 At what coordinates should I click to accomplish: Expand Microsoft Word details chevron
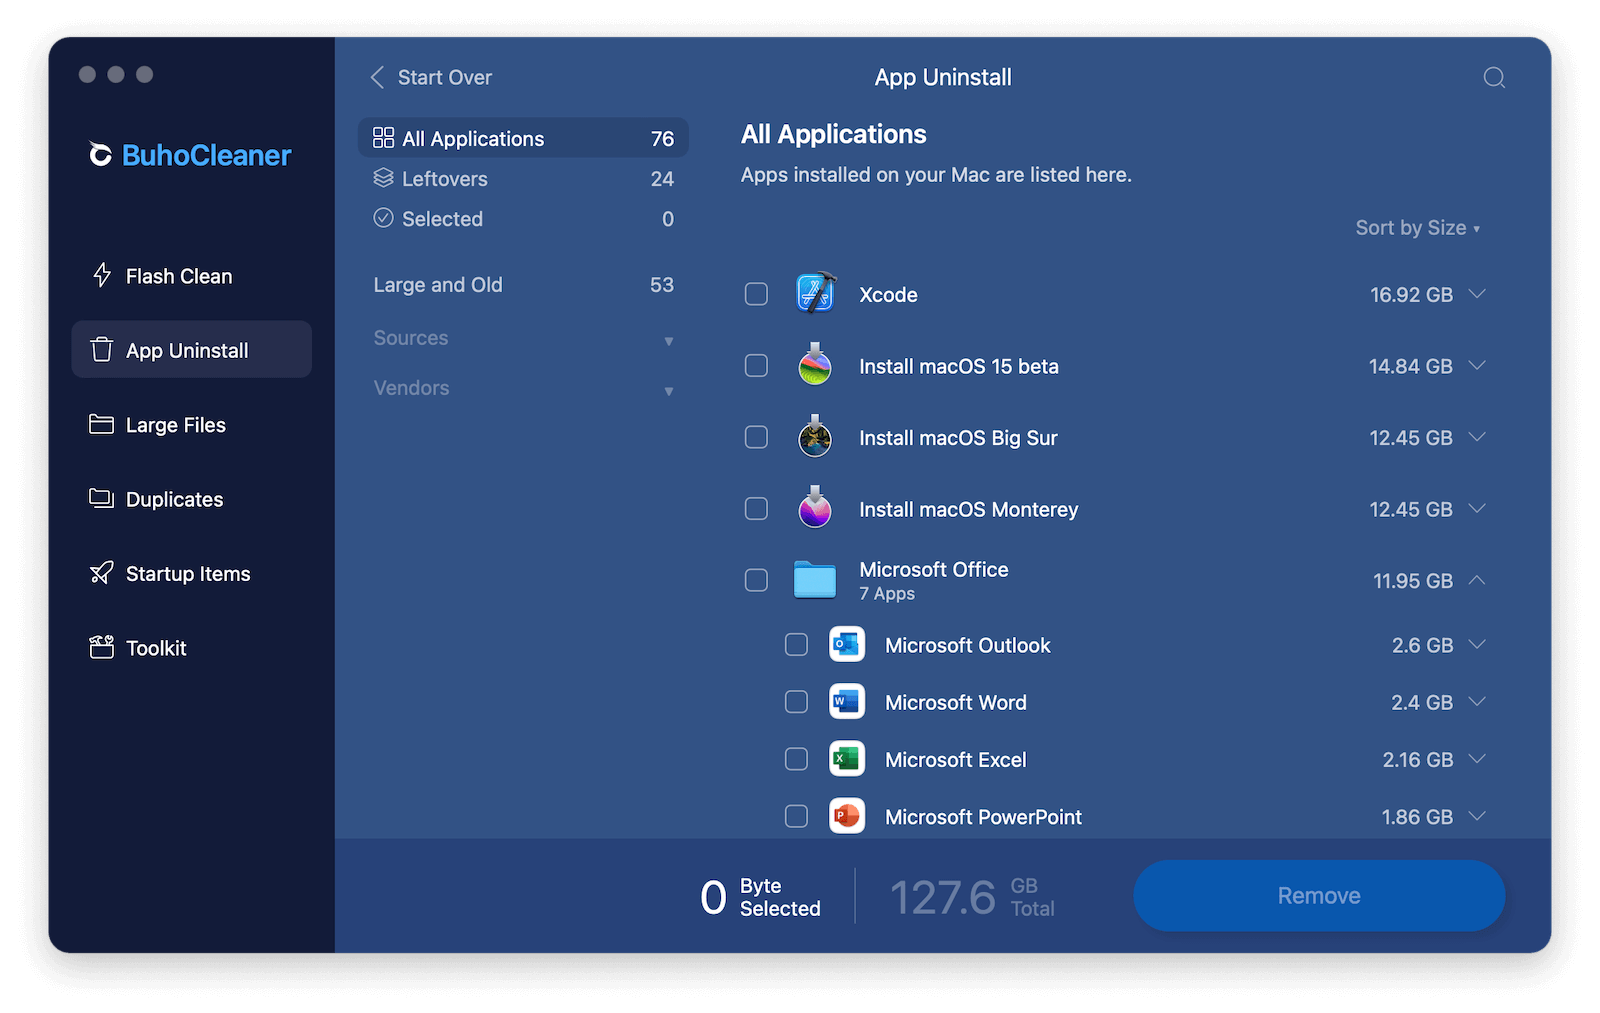pyautogui.click(x=1477, y=702)
